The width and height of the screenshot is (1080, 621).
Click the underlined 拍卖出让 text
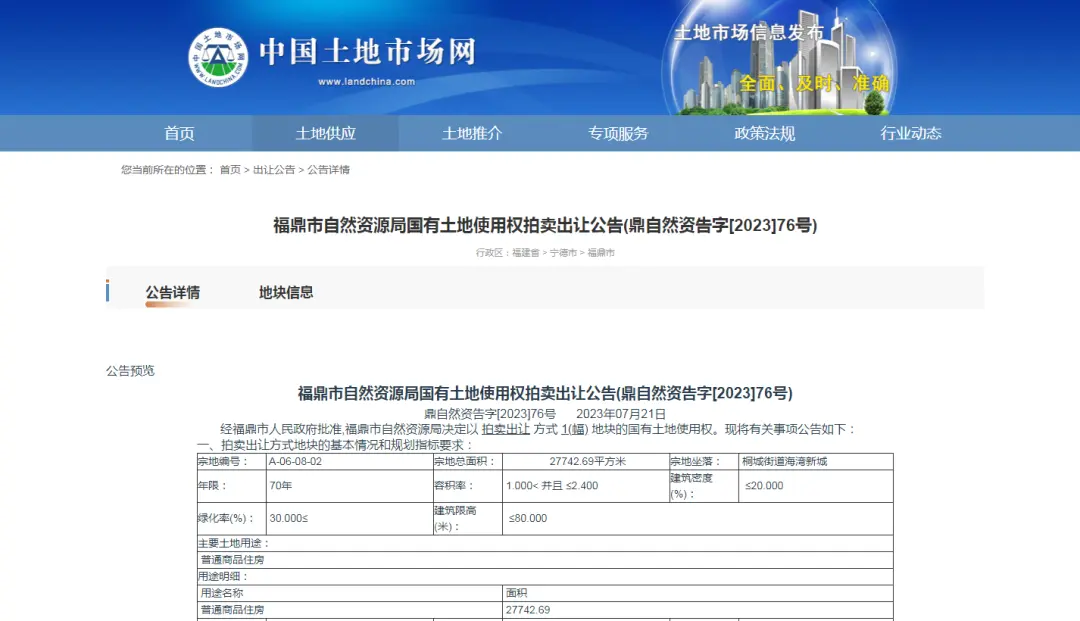coord(506,429)
